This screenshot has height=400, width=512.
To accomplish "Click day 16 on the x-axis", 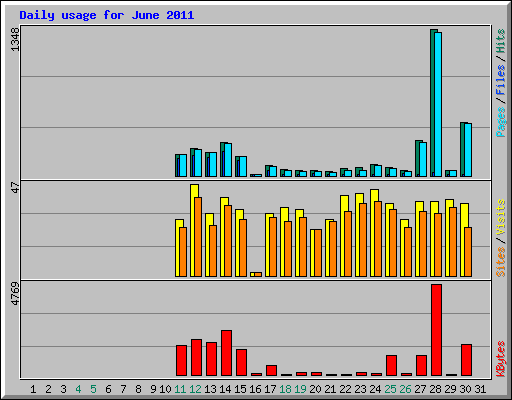I will click(255, 389).
